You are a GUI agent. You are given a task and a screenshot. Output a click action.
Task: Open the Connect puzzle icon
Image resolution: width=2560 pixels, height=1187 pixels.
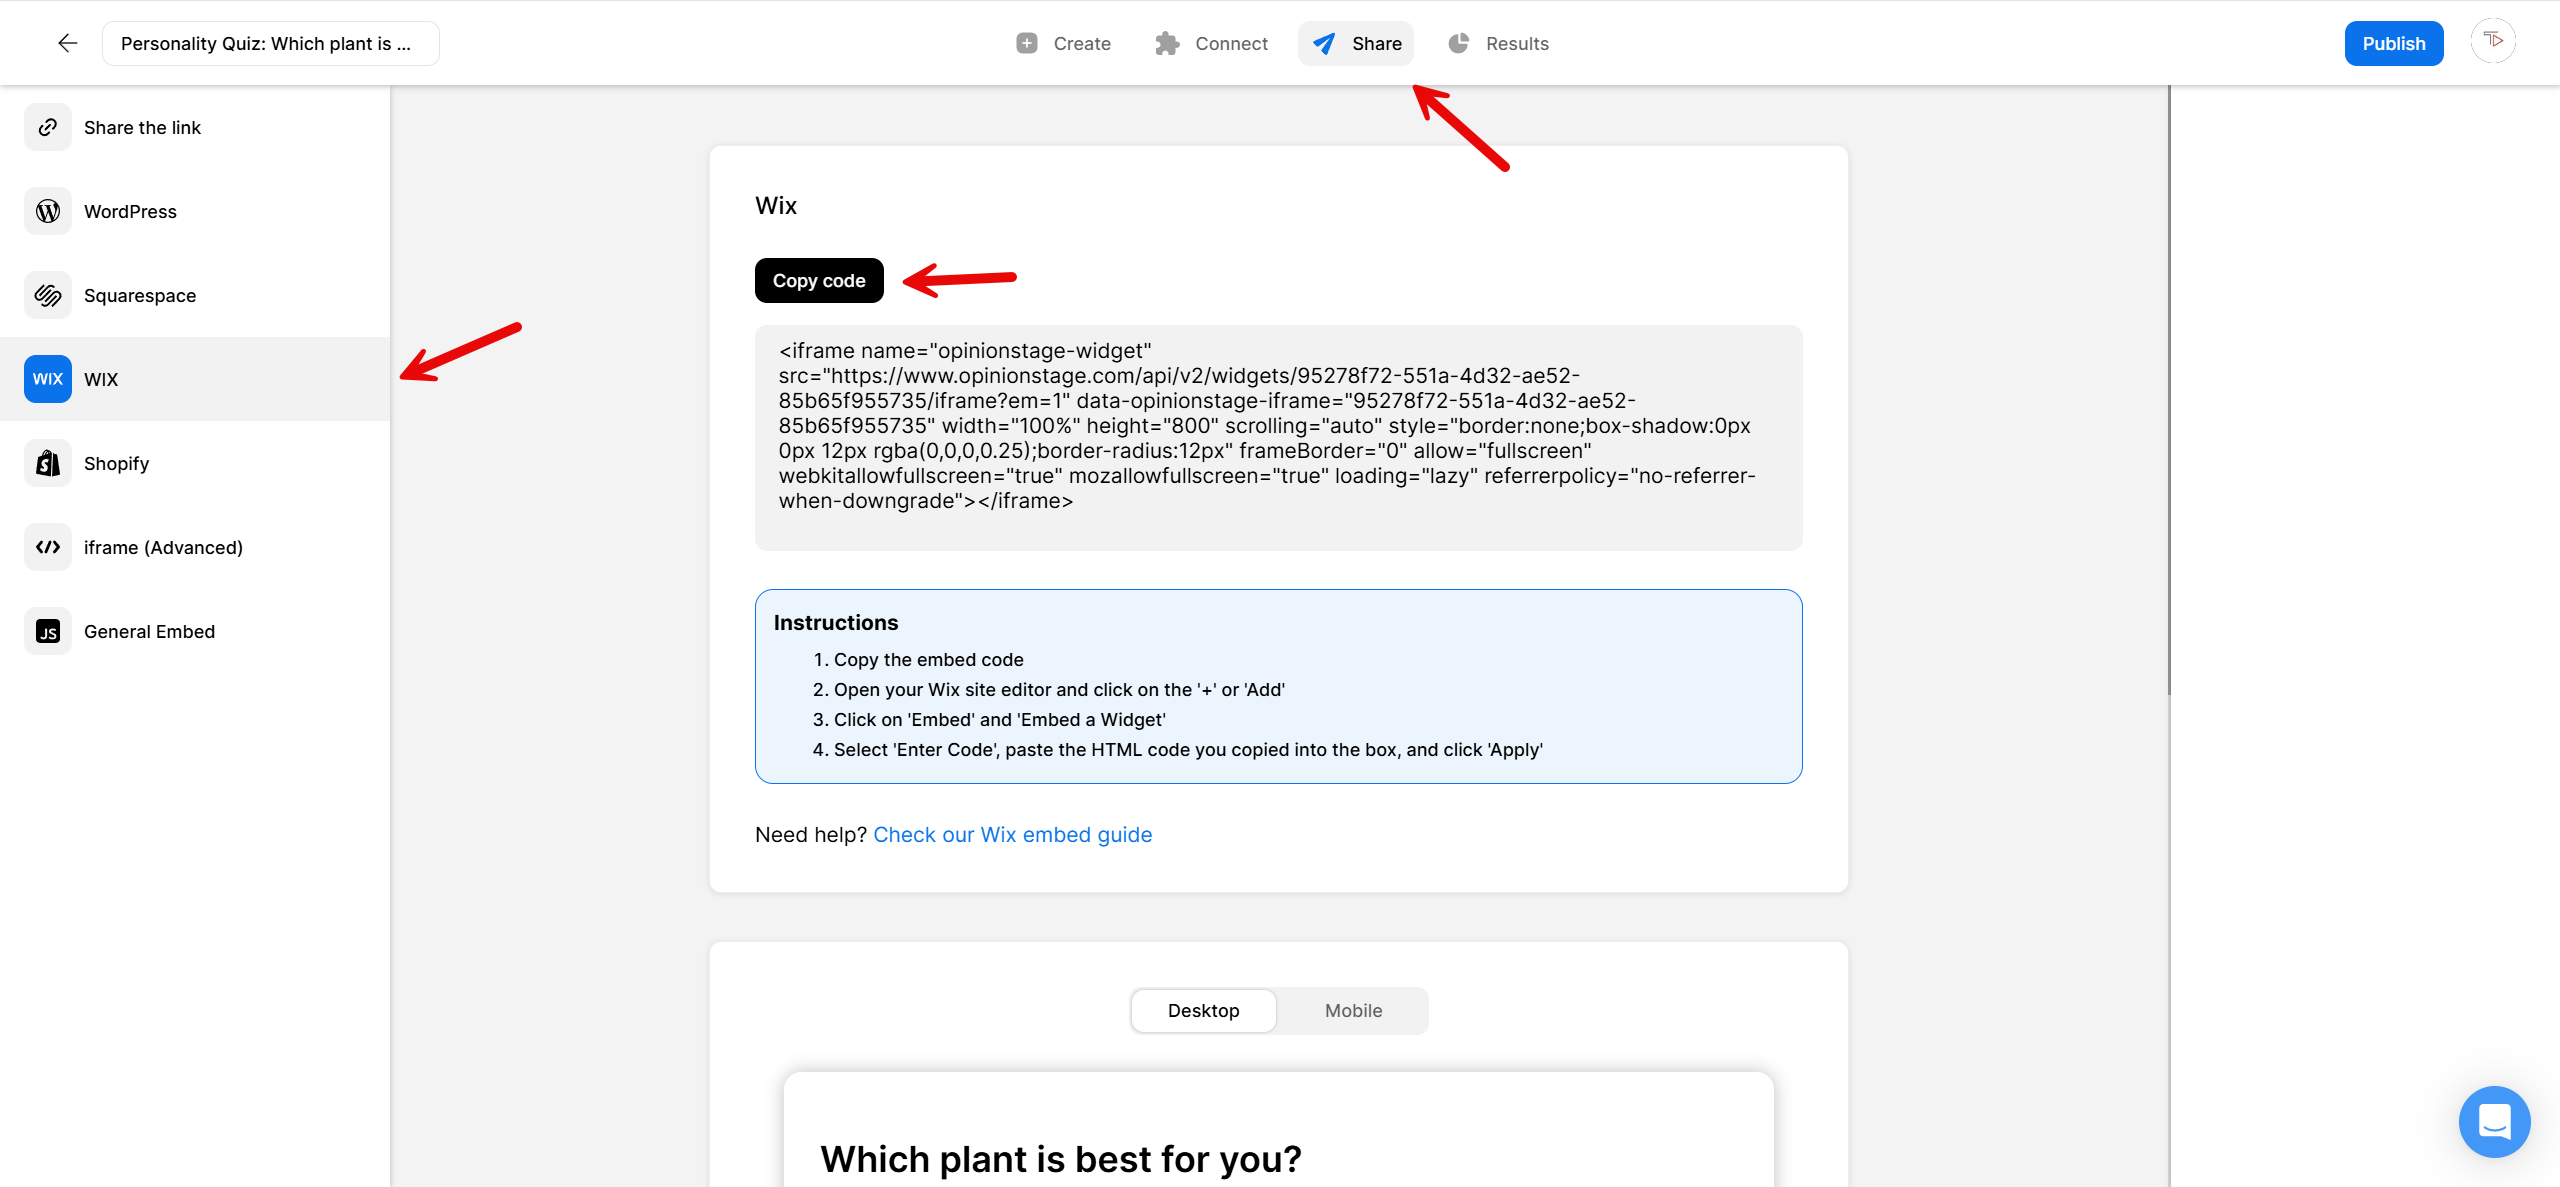1166,43
